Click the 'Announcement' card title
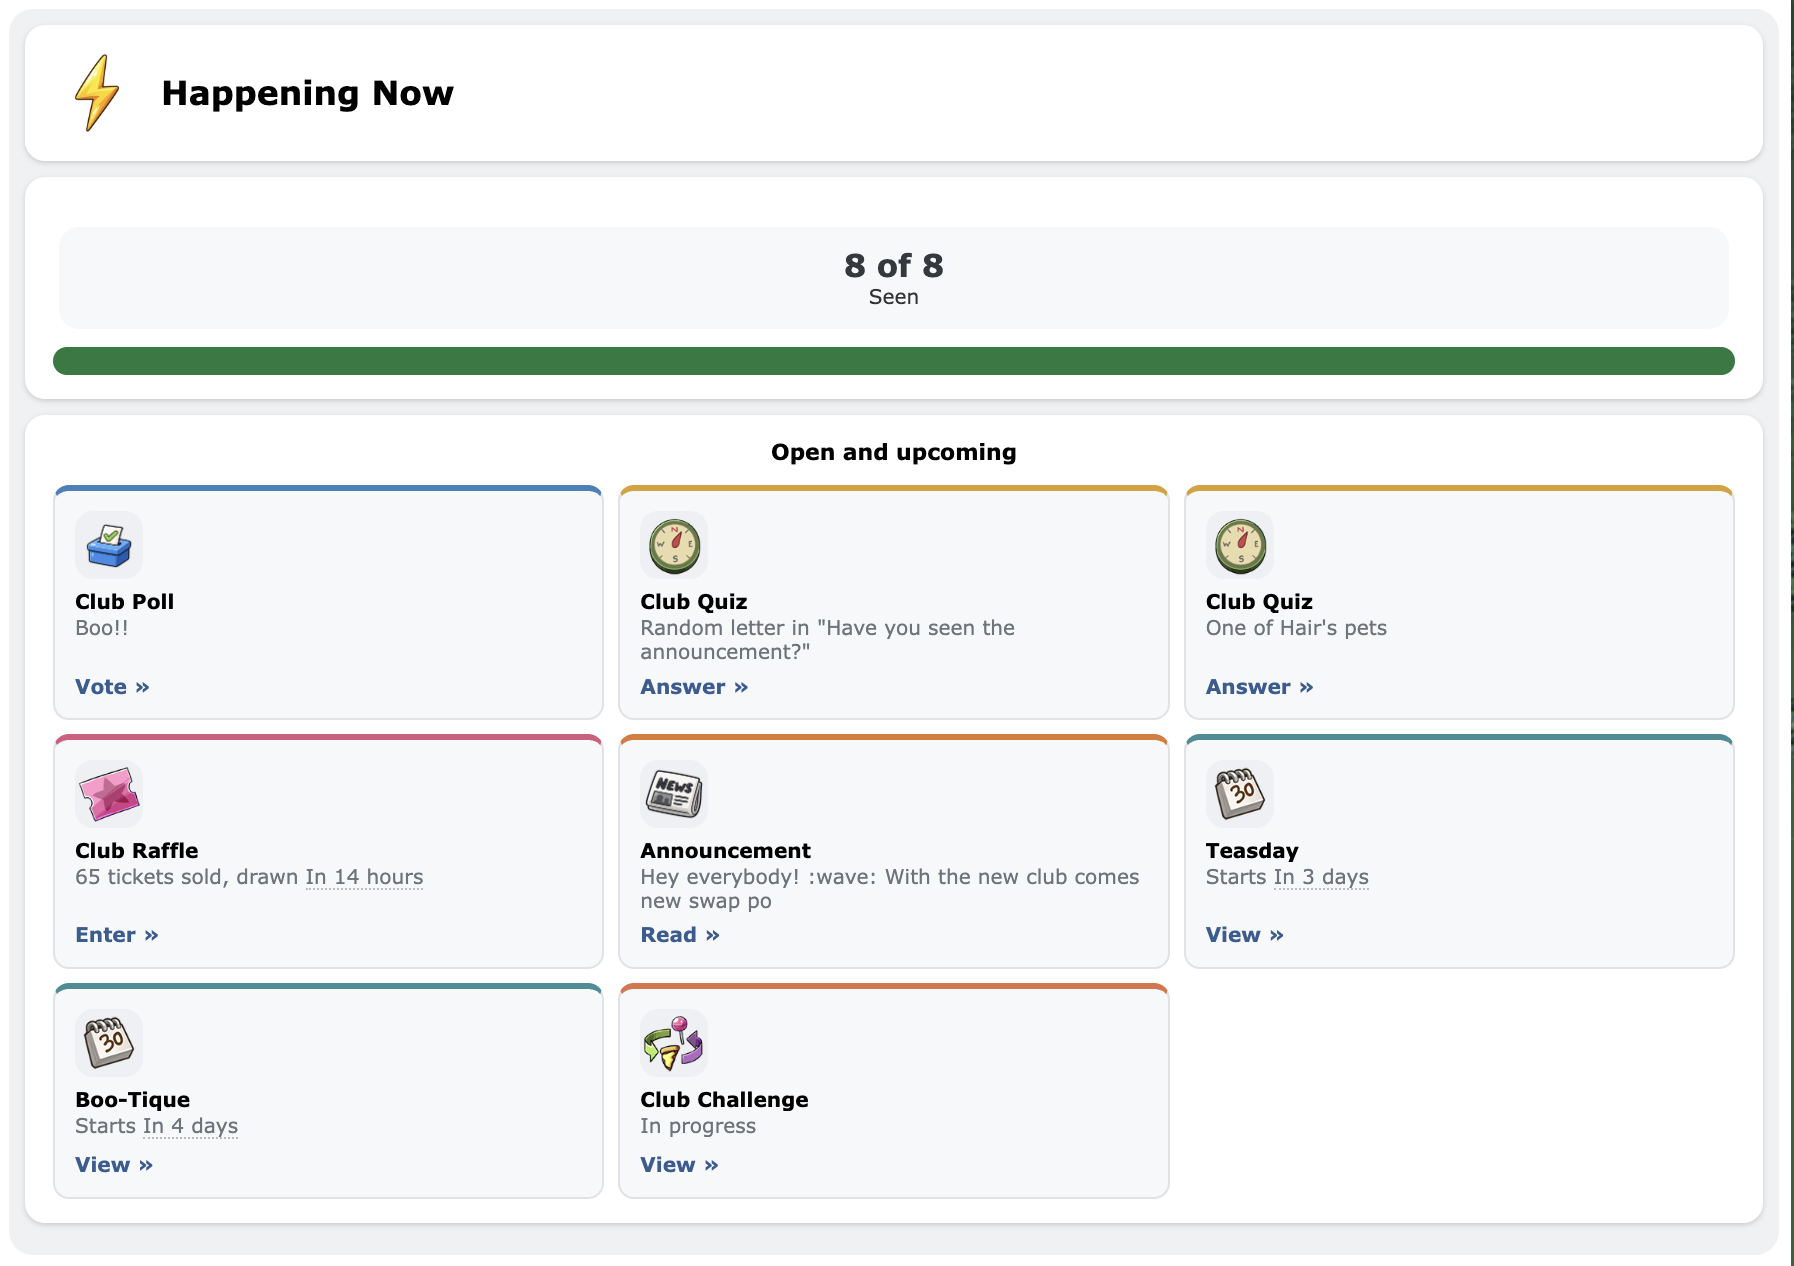 [726, 851]
